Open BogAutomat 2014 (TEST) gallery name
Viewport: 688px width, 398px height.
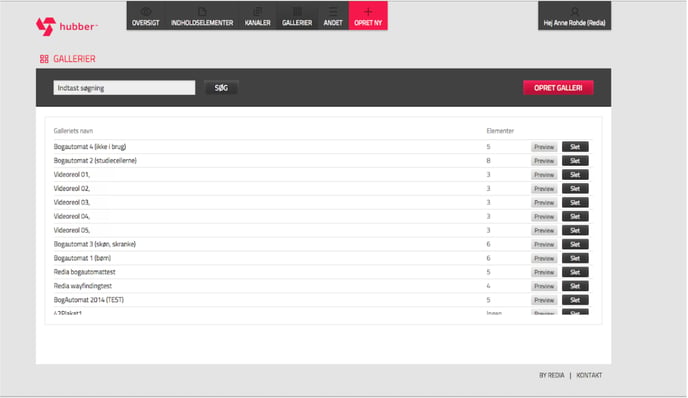click(89, 300)
